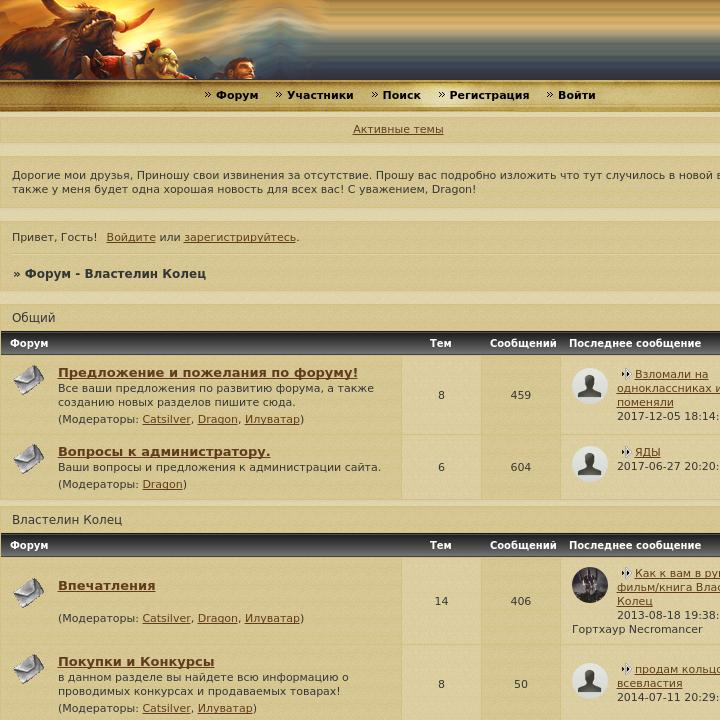Open moderator Dragon in Вопросы к администратору row
720x720 pixels.
pyautogui.click(x=163, y=484)
